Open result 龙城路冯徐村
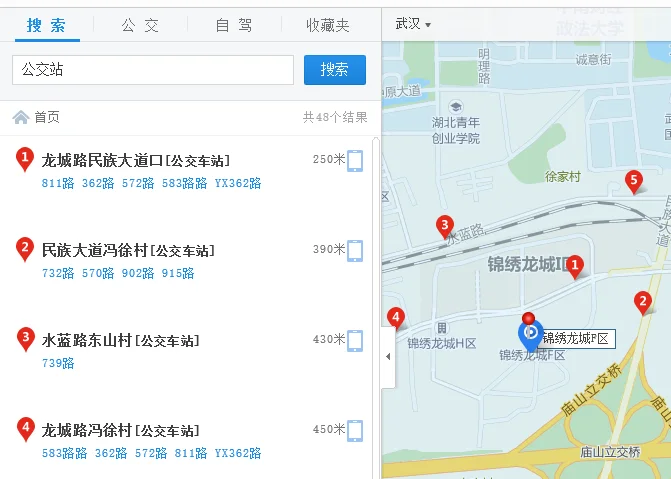Viewport: 671px width, 479px height. (120, 431)
